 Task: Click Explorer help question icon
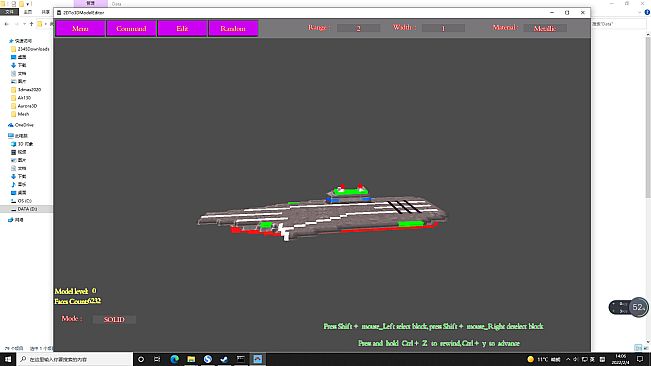tap(647, 12)
